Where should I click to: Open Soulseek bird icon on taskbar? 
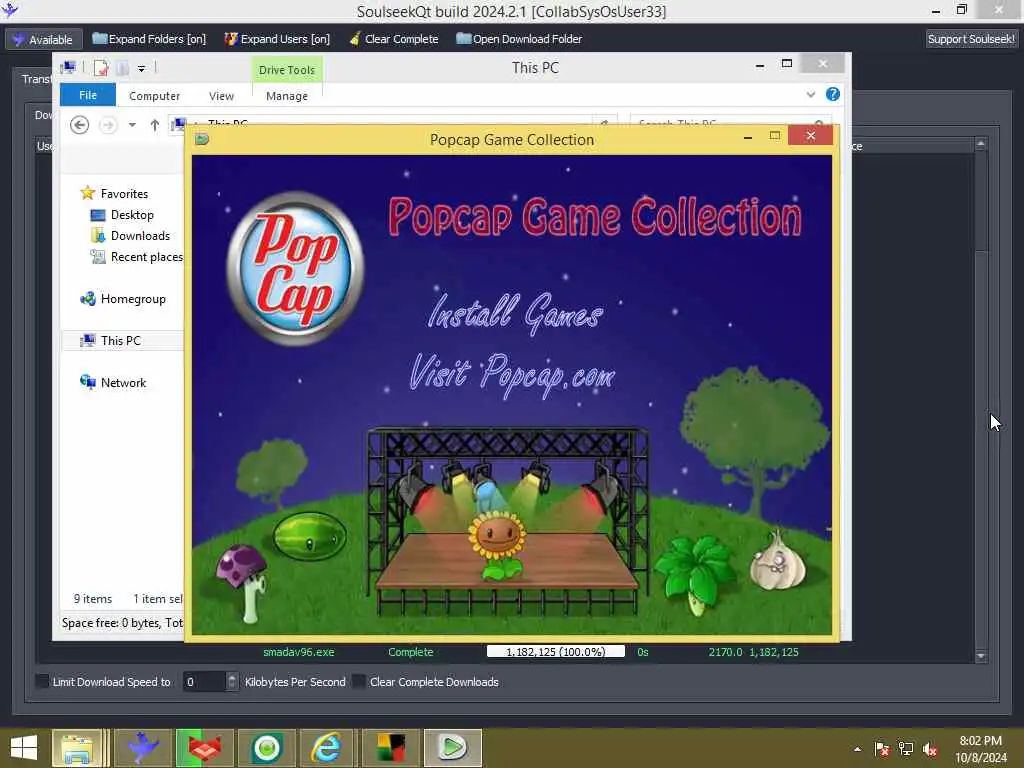tap(142, 748)
